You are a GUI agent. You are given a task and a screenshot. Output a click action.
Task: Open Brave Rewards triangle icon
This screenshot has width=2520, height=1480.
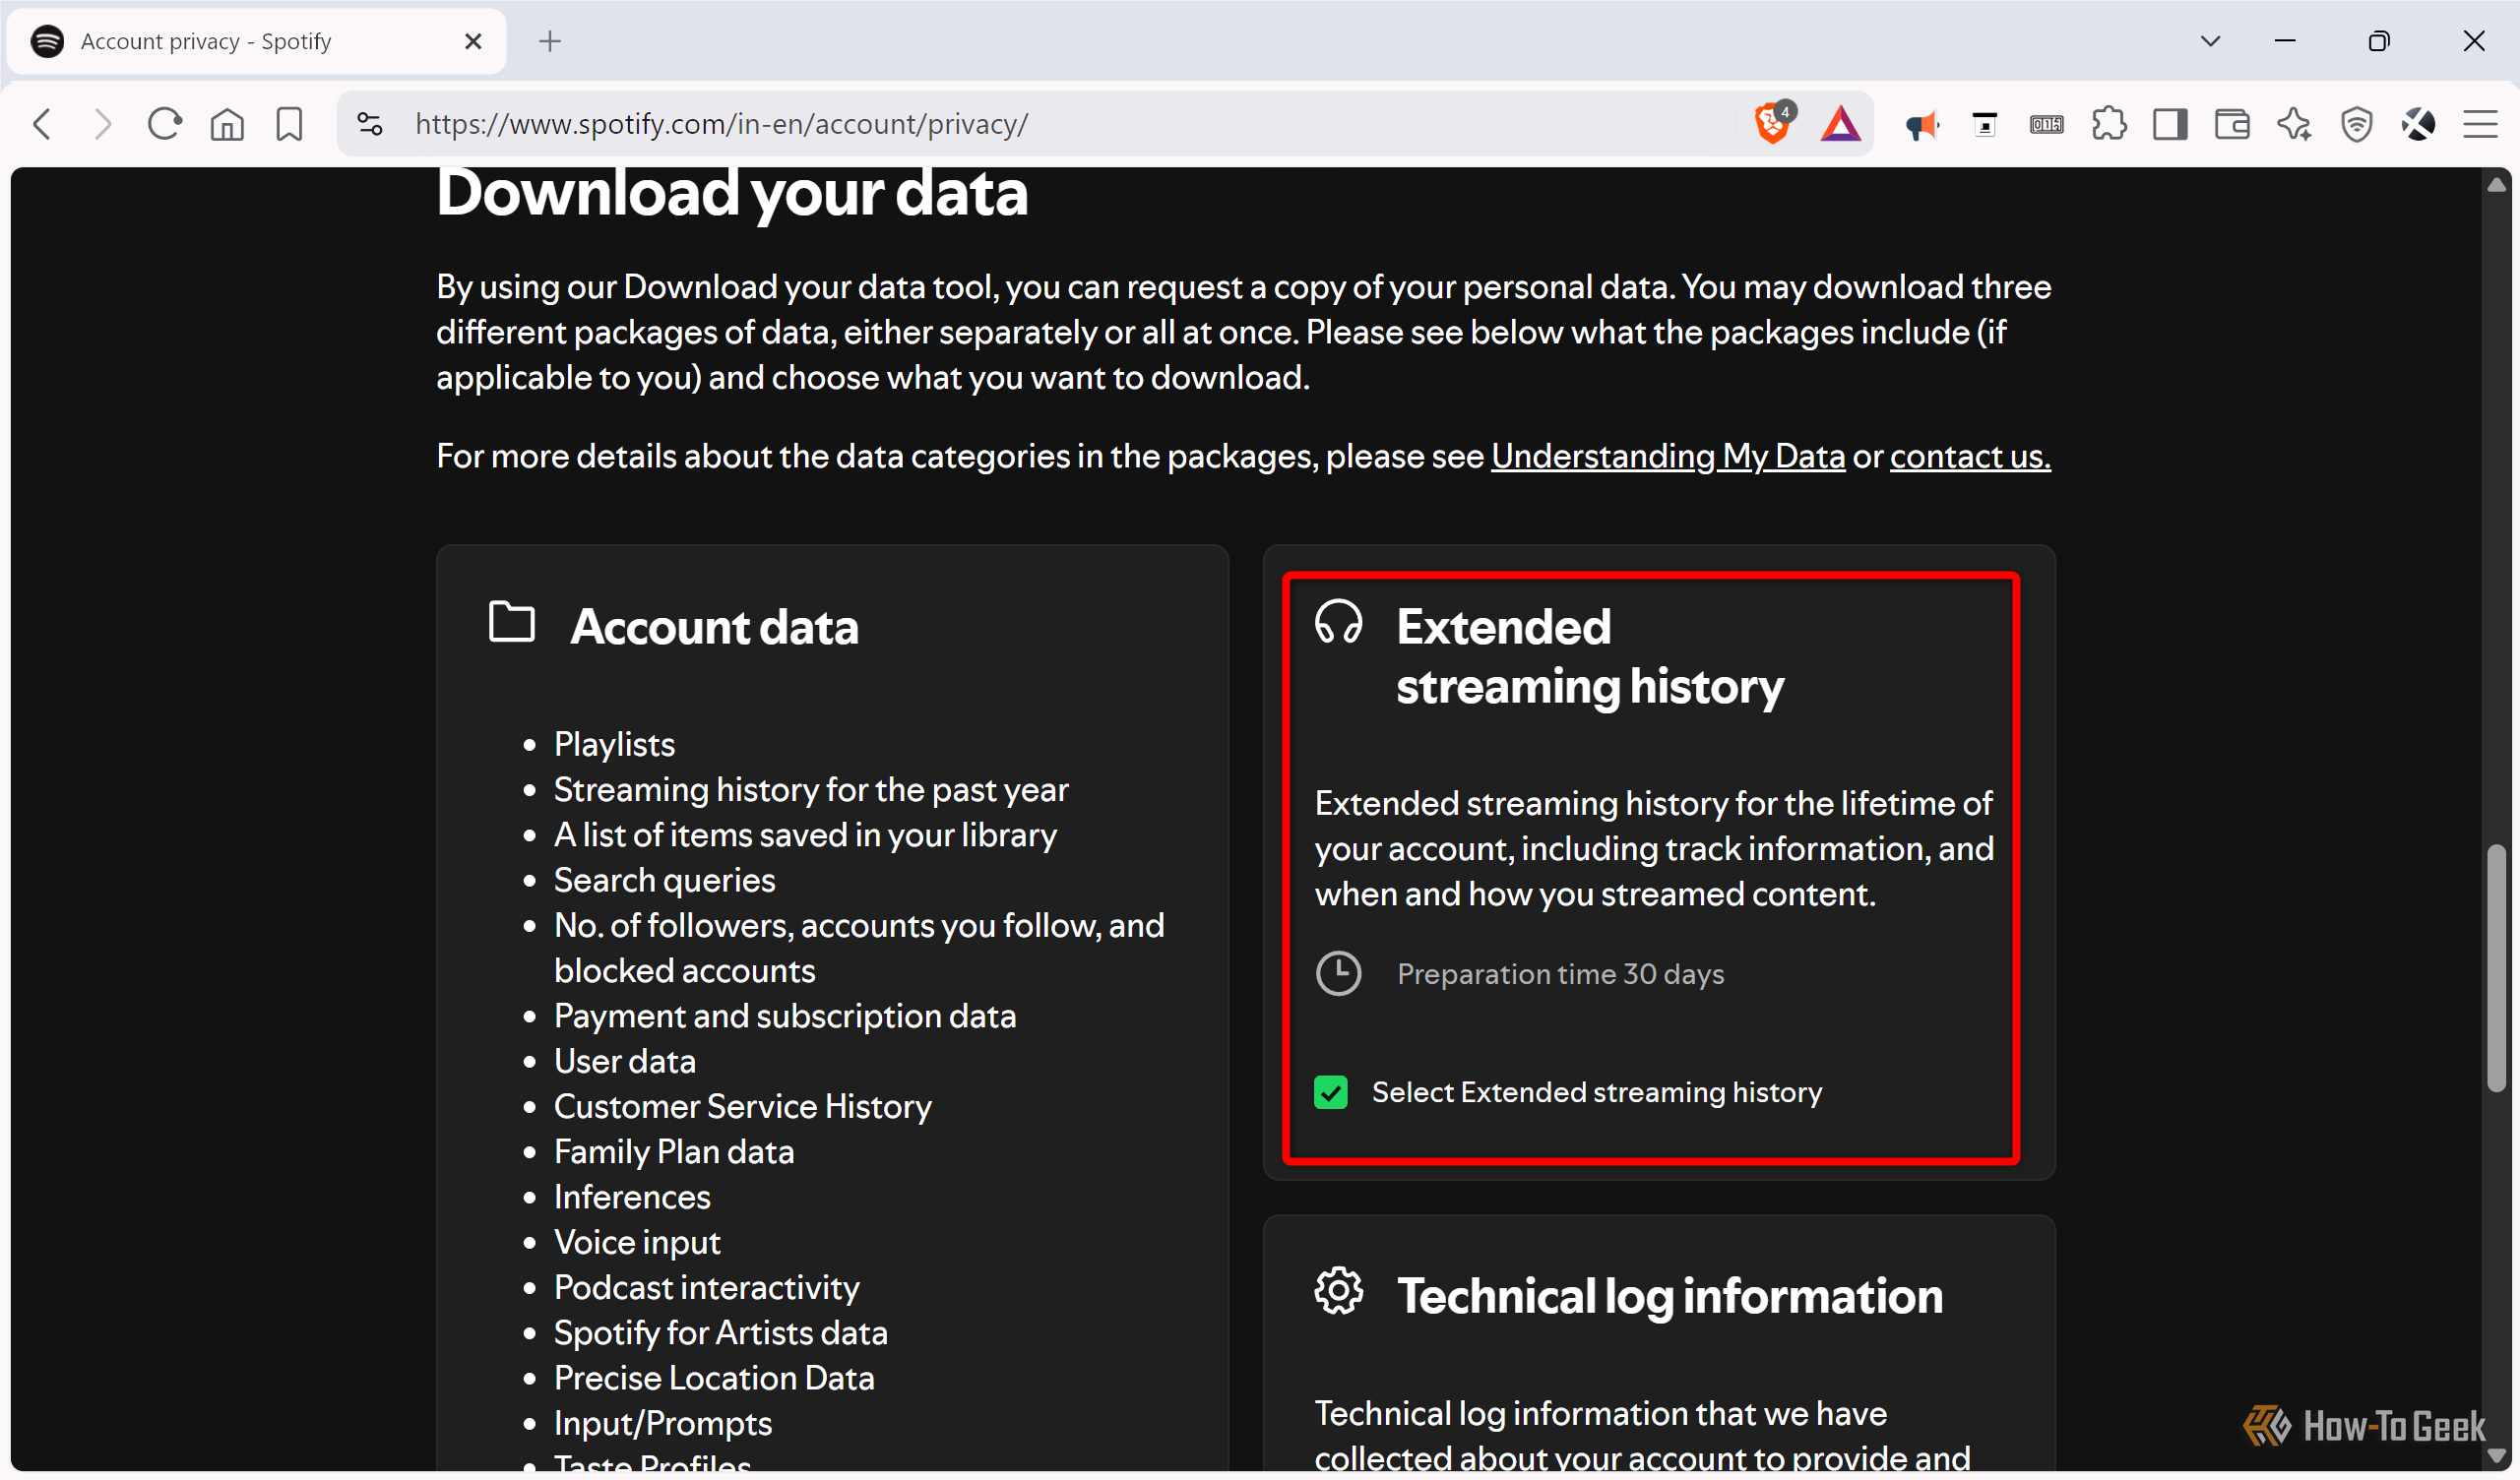click(1840, 124)
